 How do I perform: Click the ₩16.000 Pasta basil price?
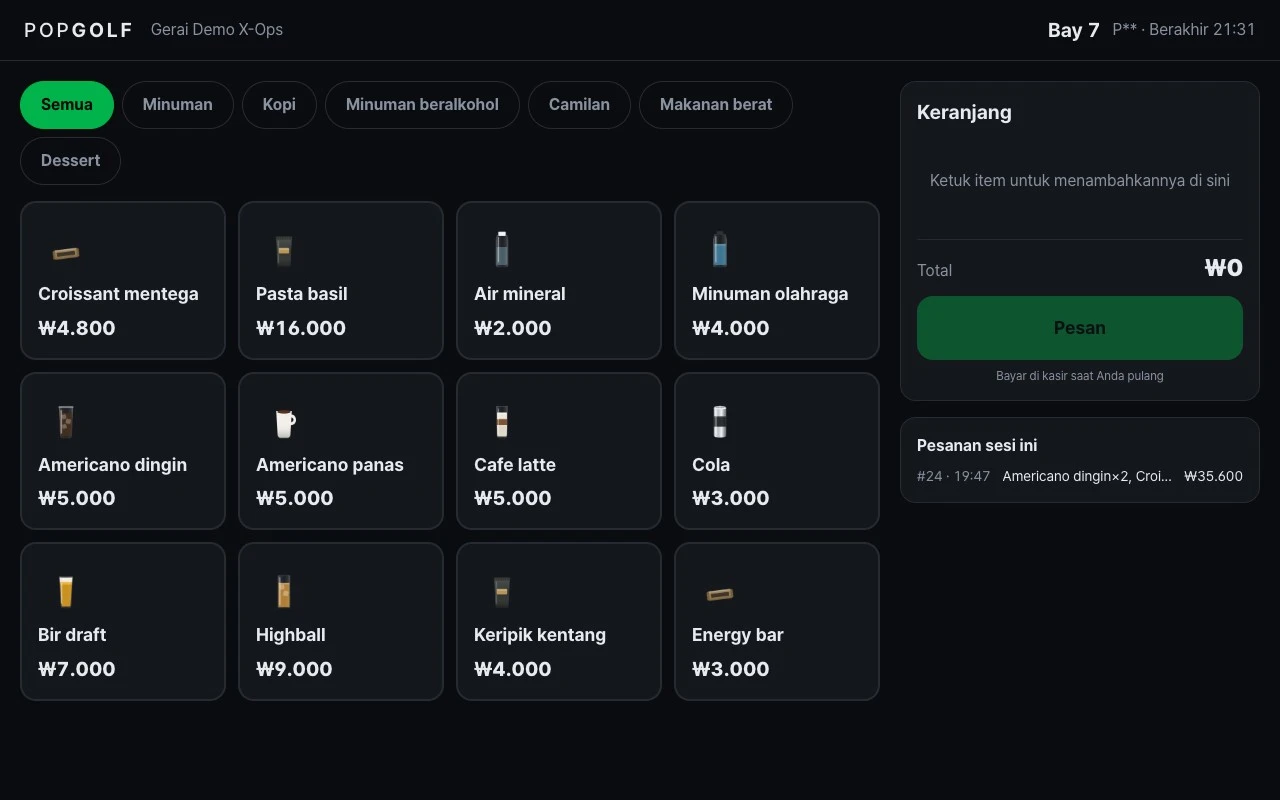point(301,328)
